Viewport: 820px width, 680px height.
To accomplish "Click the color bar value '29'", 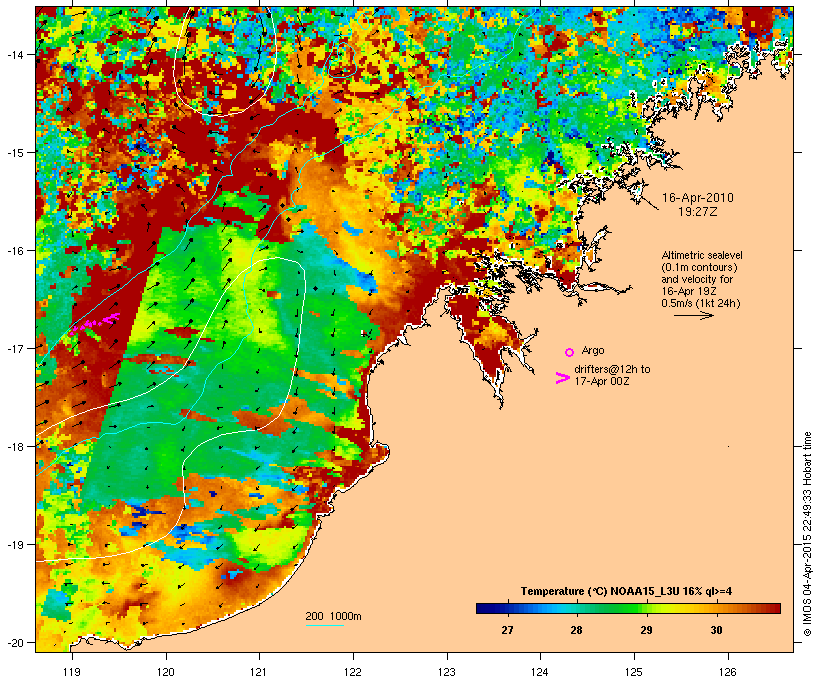I will tap(646, 630).
